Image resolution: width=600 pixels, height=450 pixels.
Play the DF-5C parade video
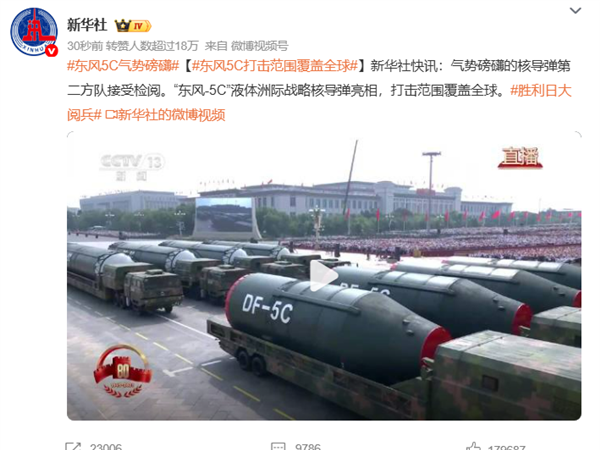tap(324, 276)
